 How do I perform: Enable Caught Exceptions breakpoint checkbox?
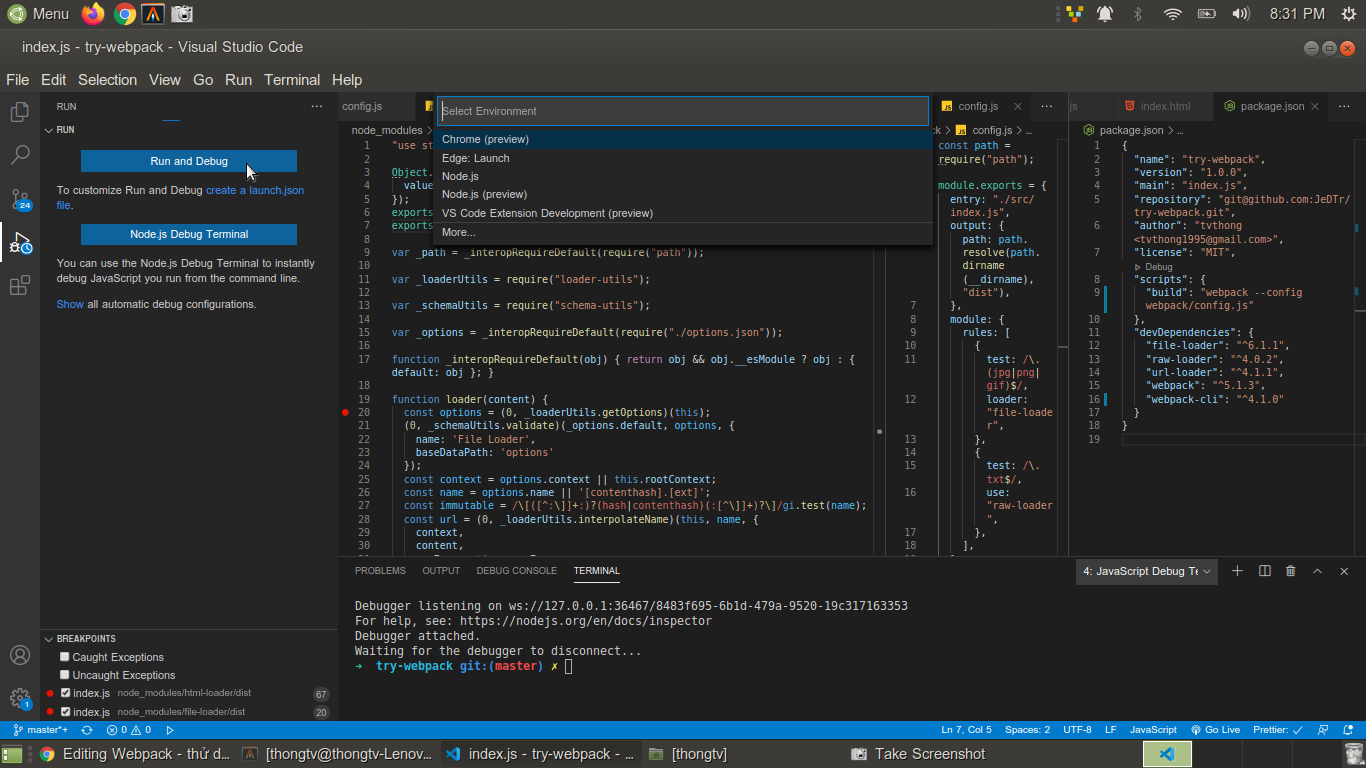(65, 657)
